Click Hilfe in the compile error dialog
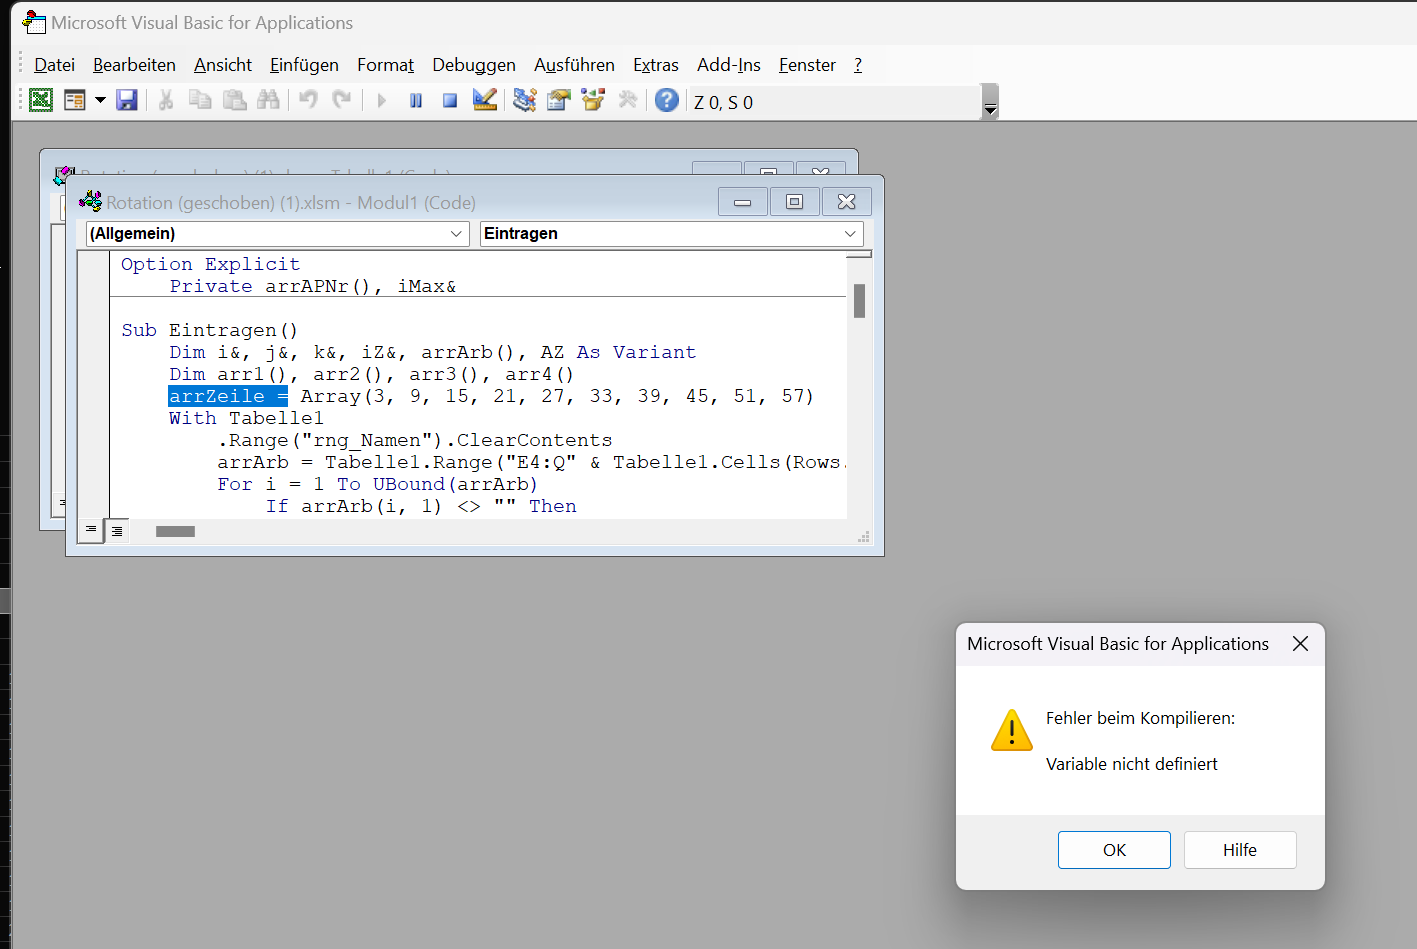1417x949 pixels. coord(1240,850)
